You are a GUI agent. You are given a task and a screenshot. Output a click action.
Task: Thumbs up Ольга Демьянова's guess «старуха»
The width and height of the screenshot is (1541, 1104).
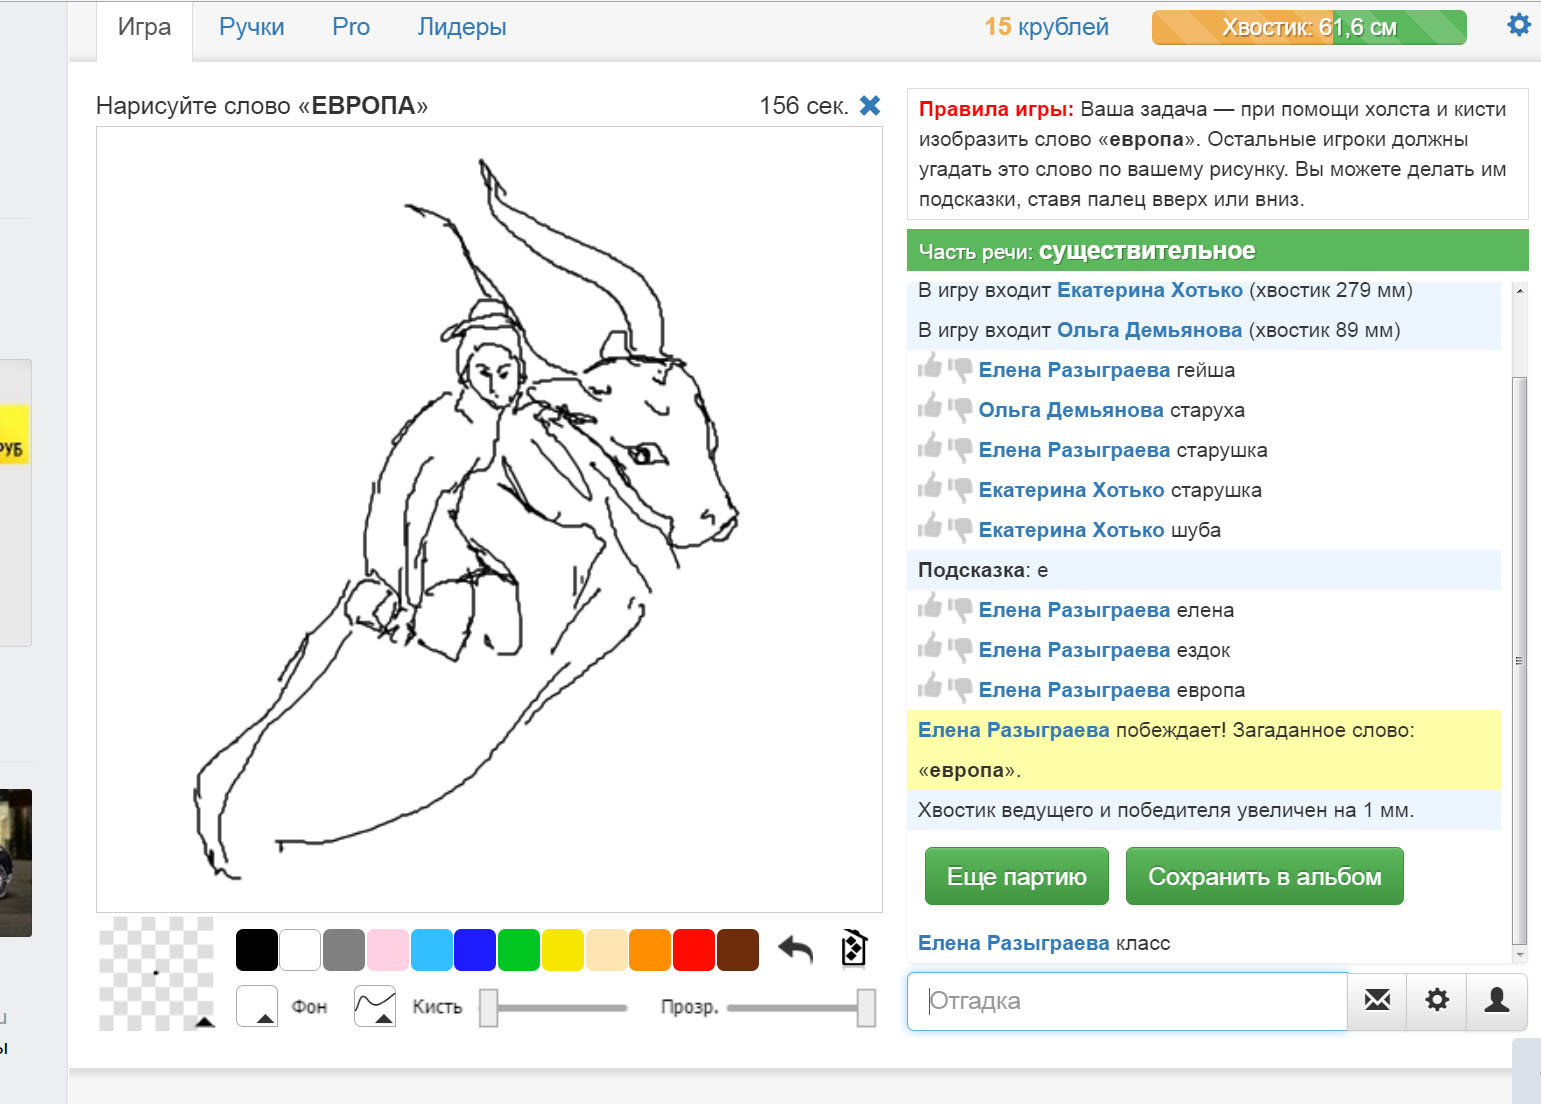click(x=930, y=407)
